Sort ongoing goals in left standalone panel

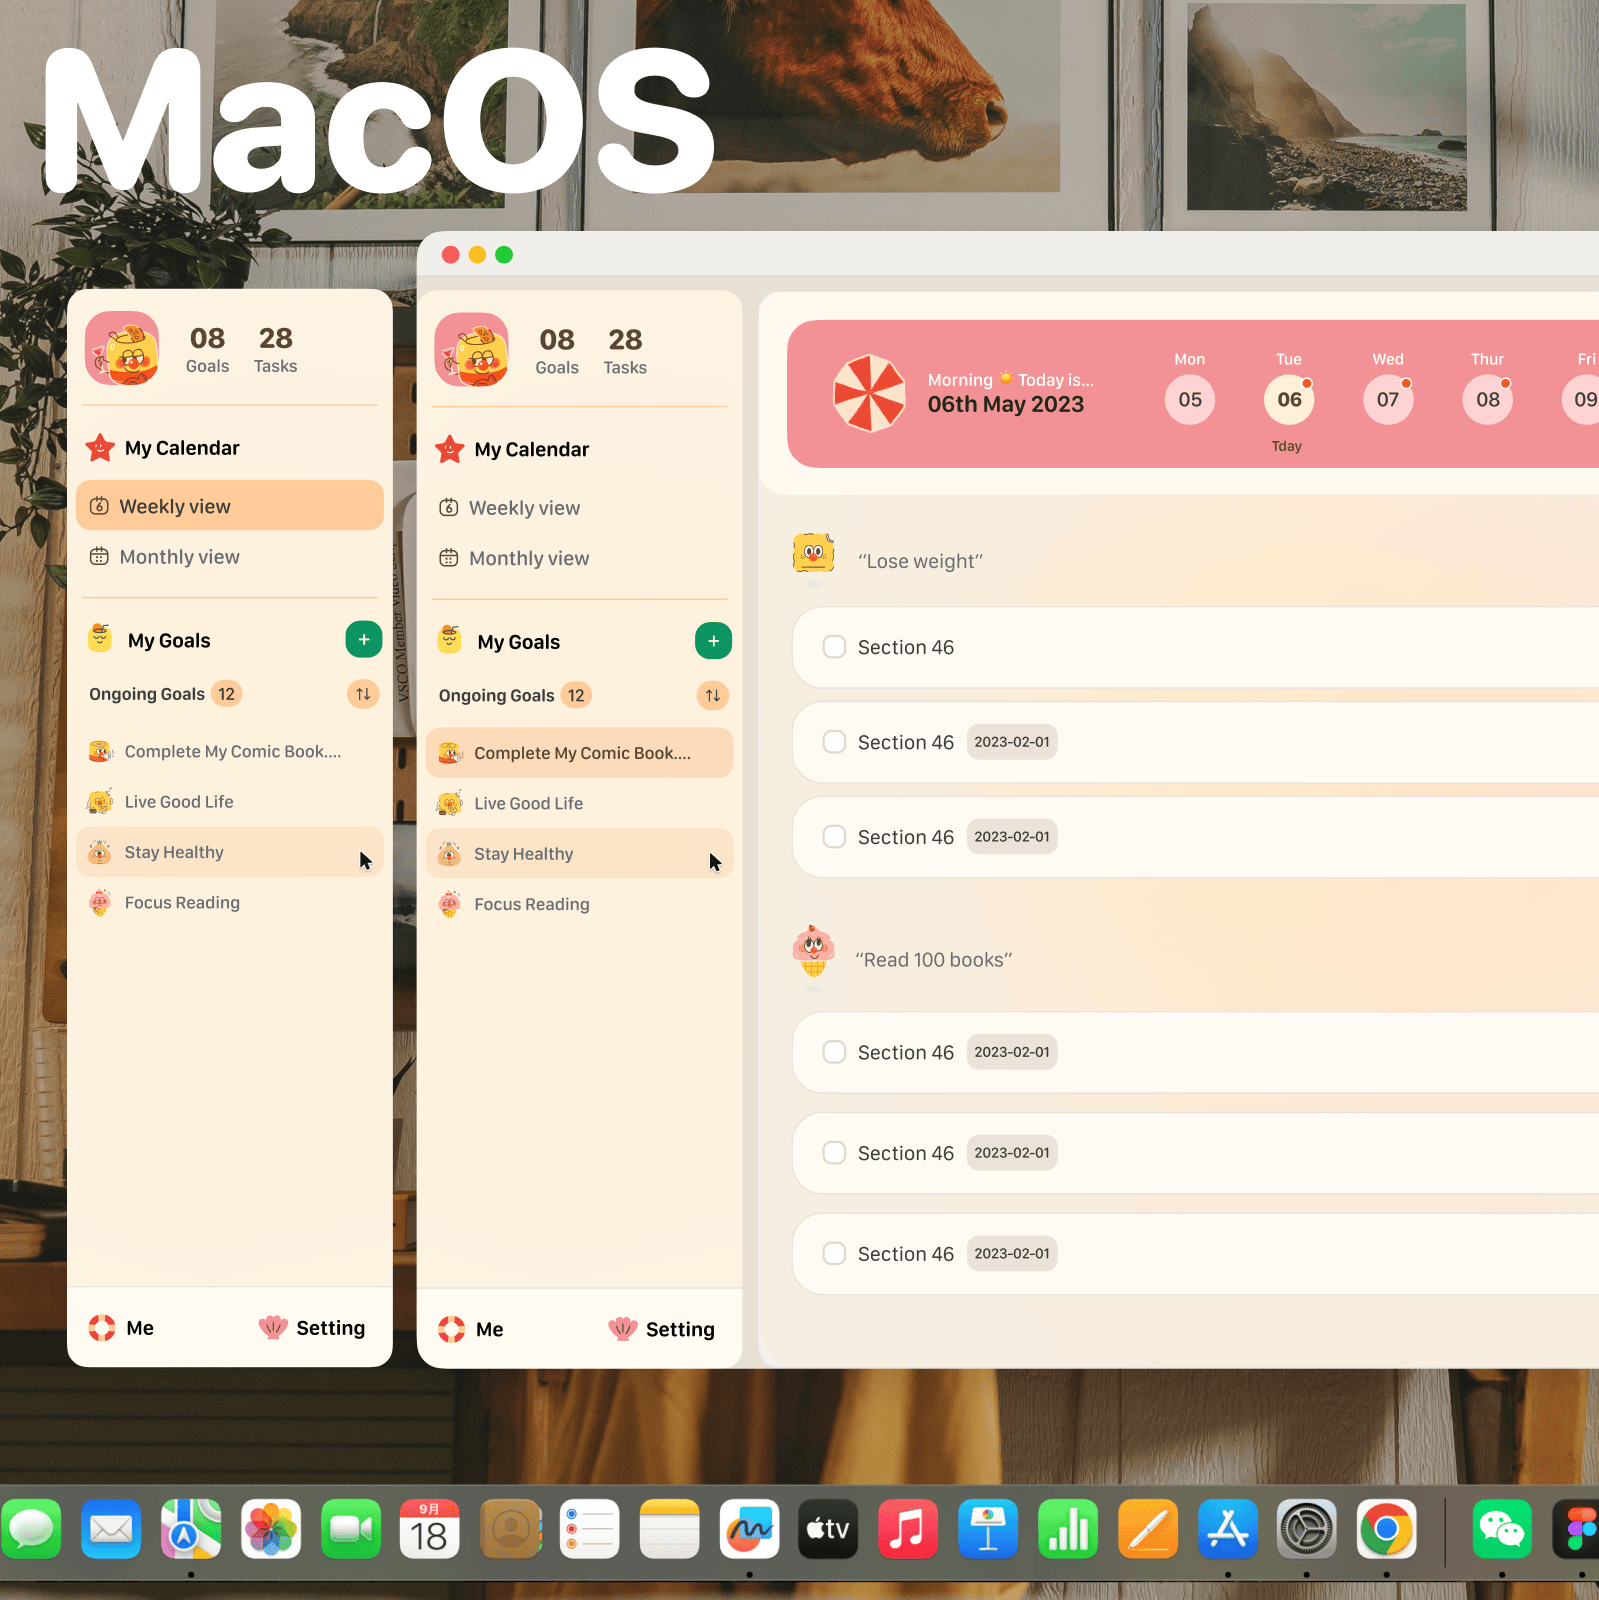pyautogui.click(x=363, y=694)
